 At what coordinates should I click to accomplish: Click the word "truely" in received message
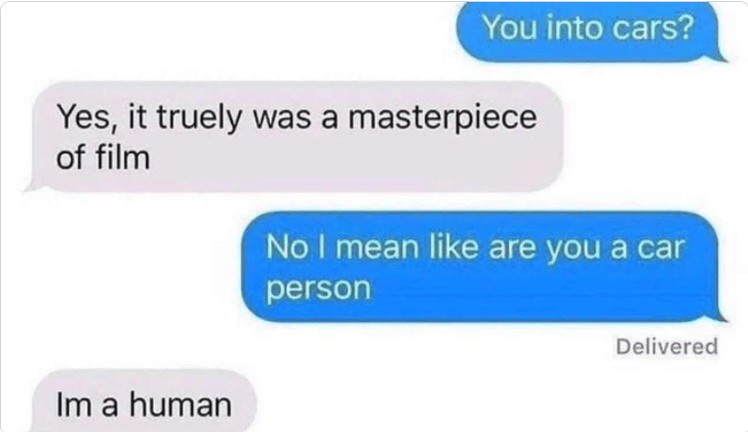click(x=199, y=117)
